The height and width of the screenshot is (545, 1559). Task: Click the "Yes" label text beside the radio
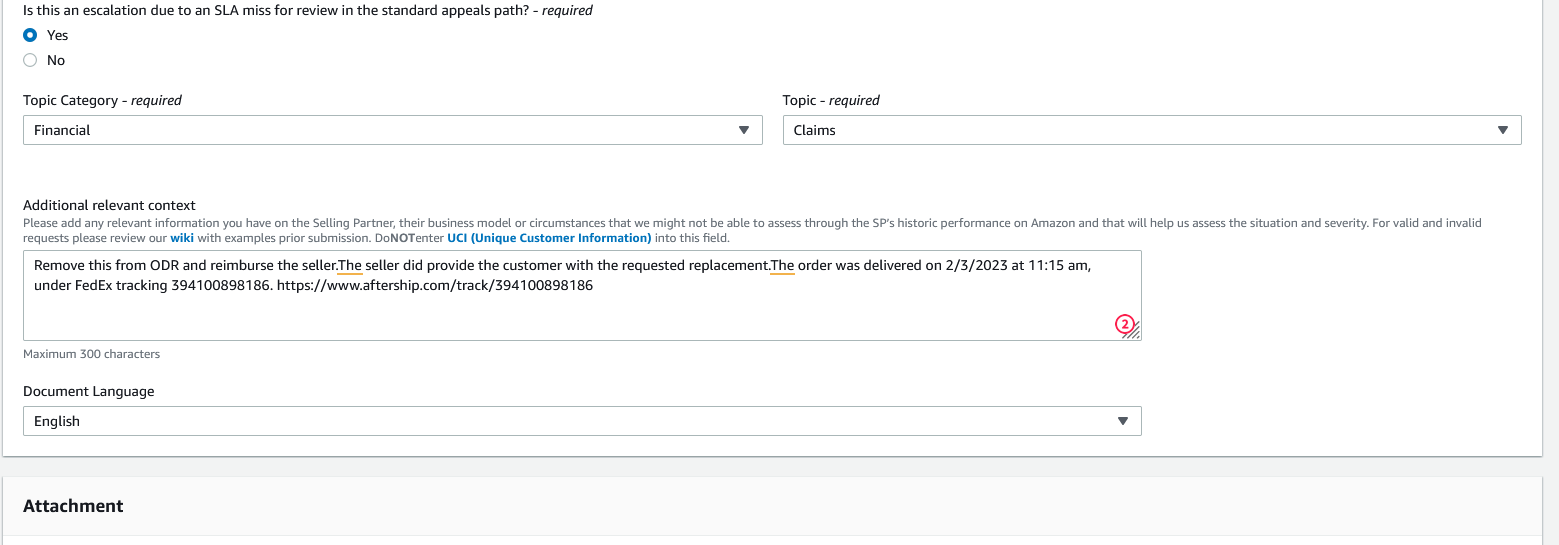[x=58, y=35]
